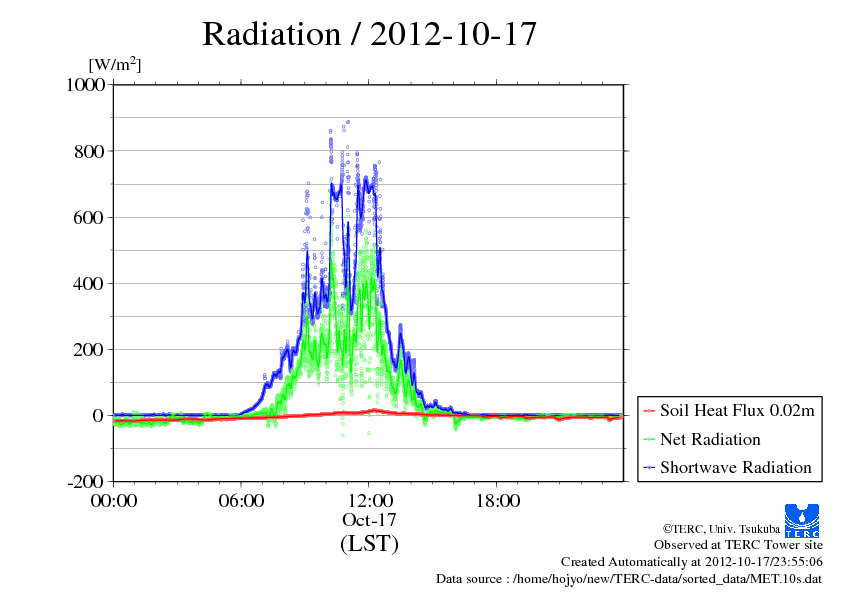This screenshot has width=842, height=595.
Task: Click the 'Data source' file path line
Action: [629, 579]
